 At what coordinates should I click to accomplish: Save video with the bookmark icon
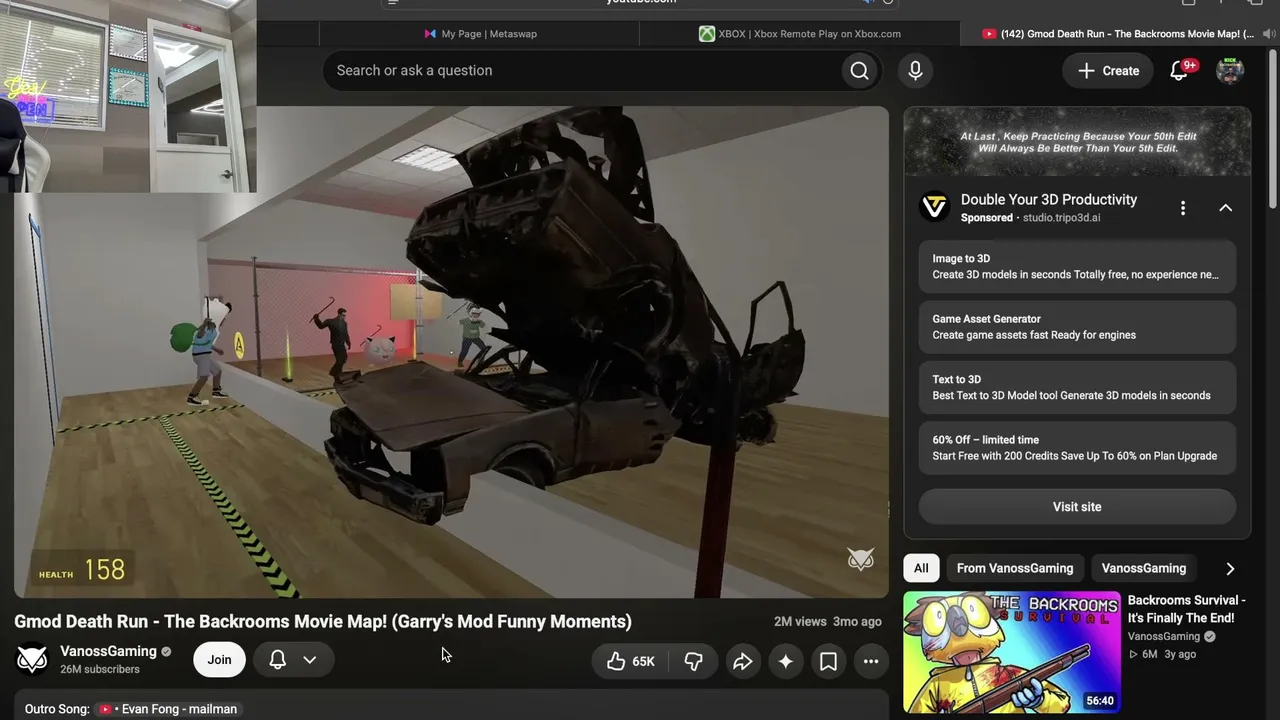828,661
